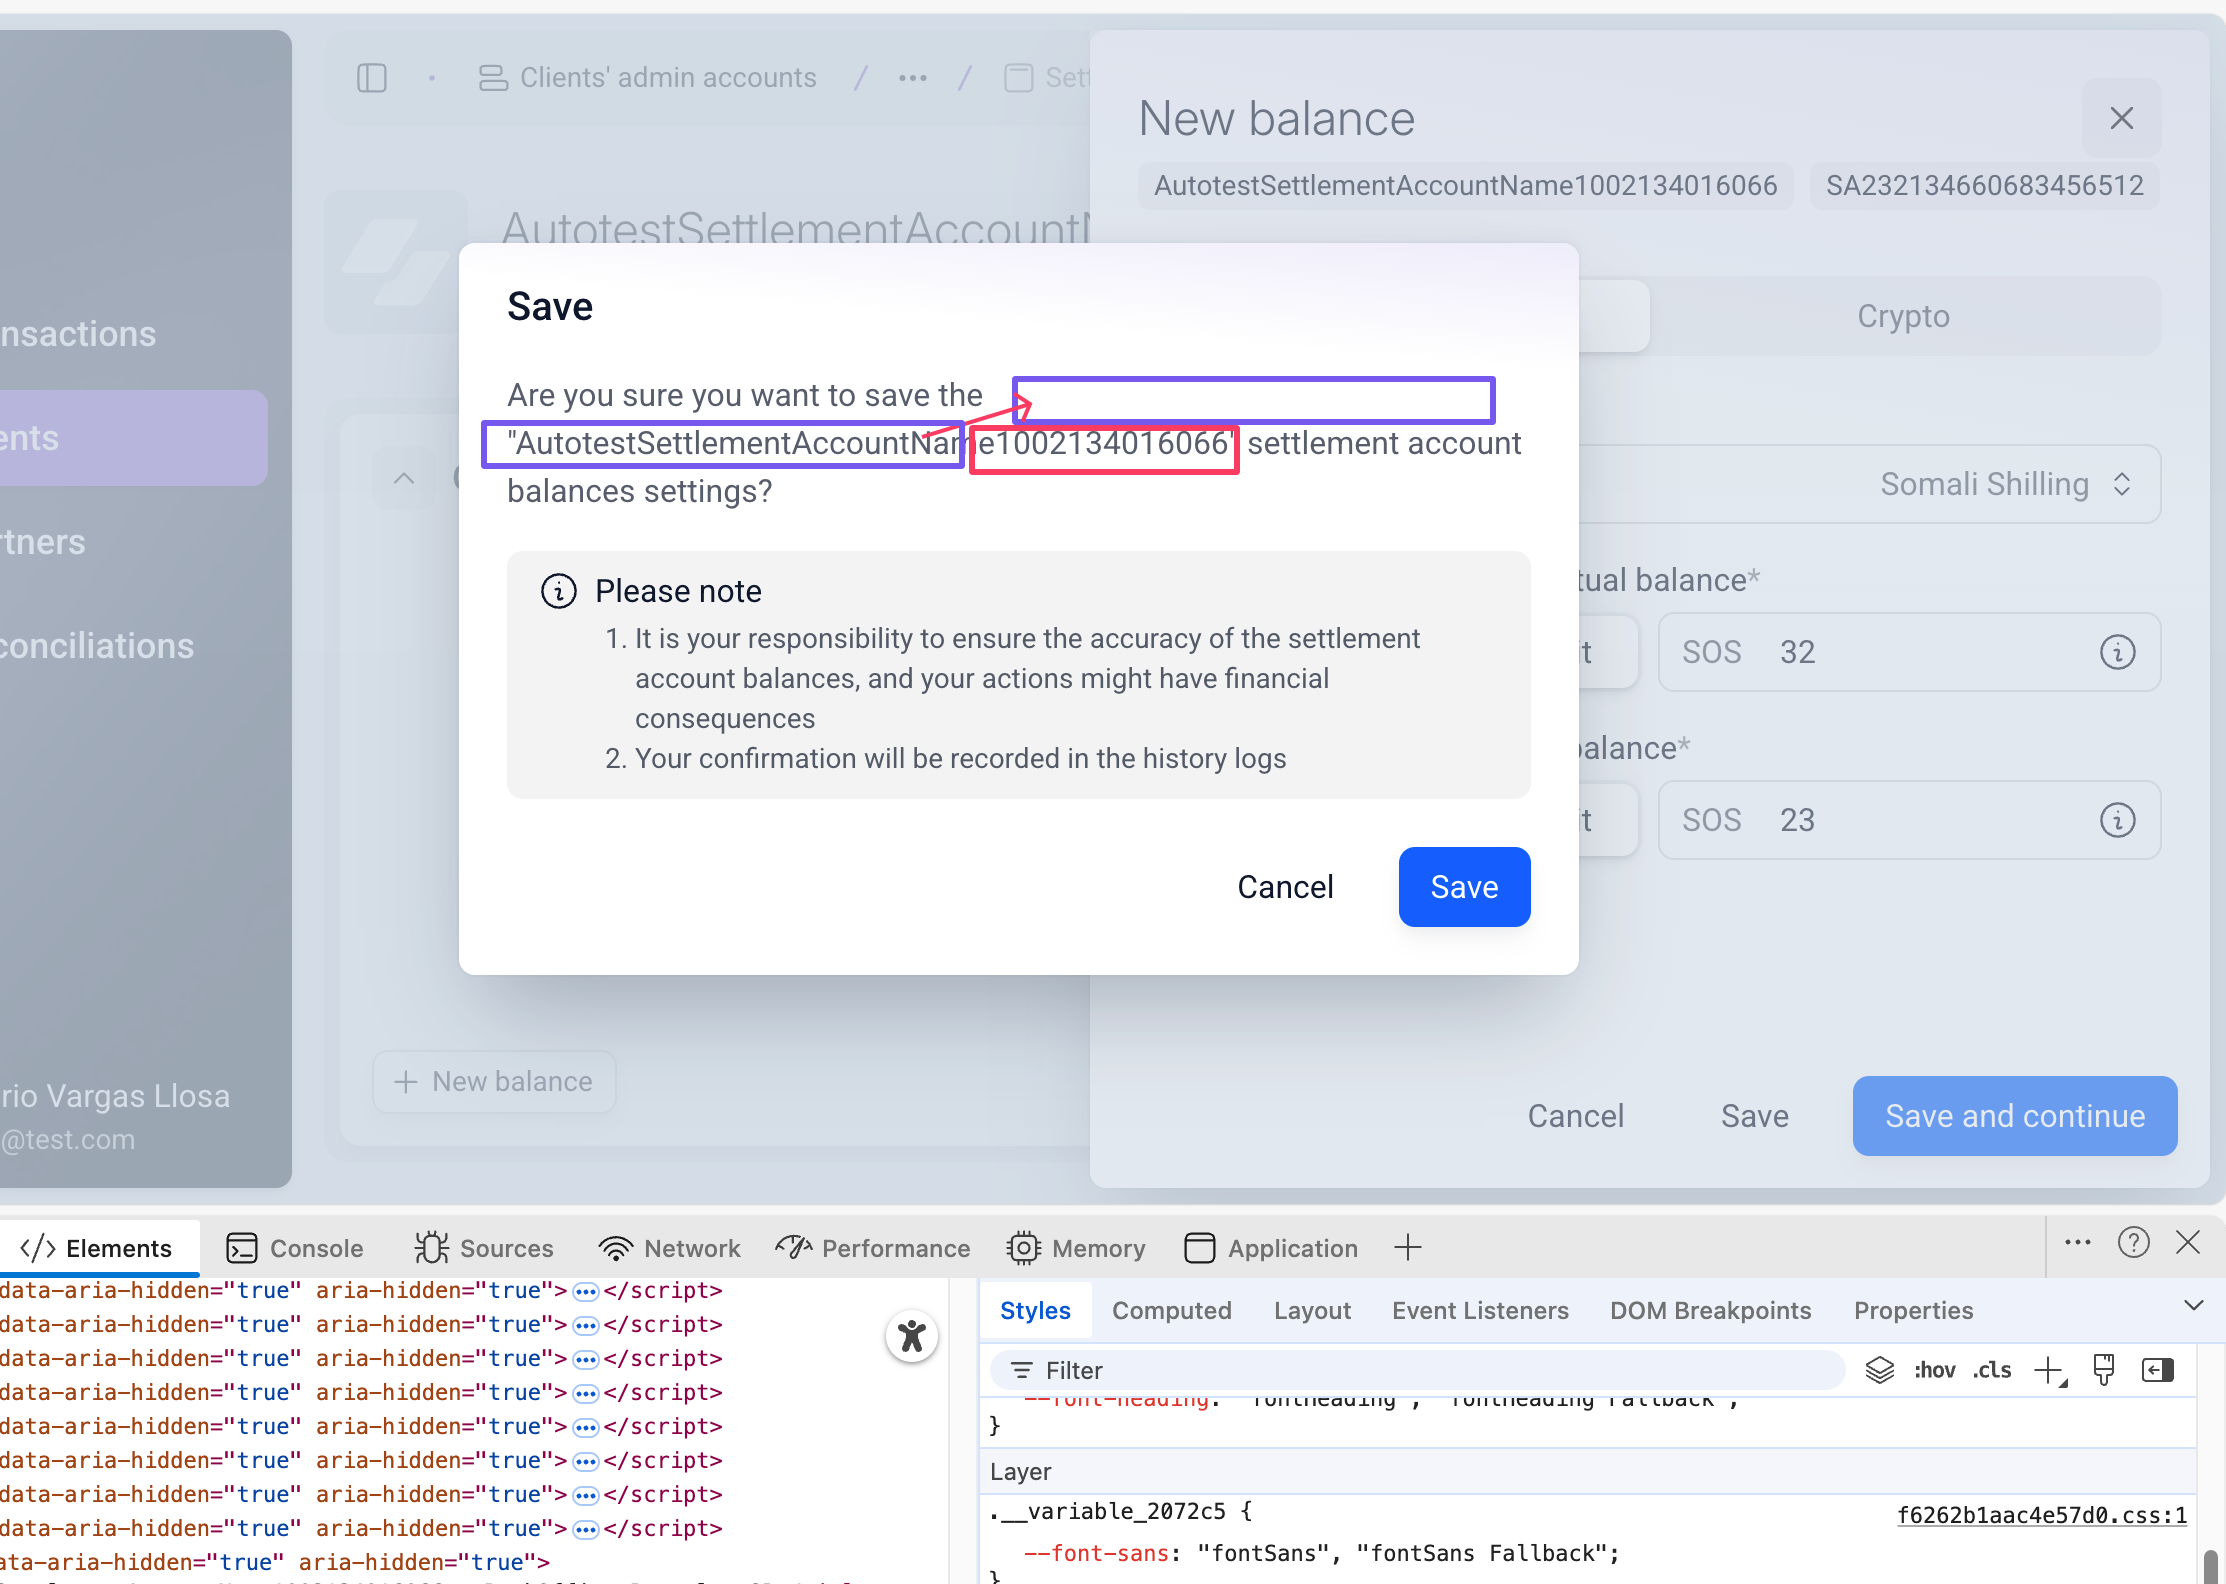Click plus icon to add devtools tab

pyautogui.click(x=1407, y=1247)
